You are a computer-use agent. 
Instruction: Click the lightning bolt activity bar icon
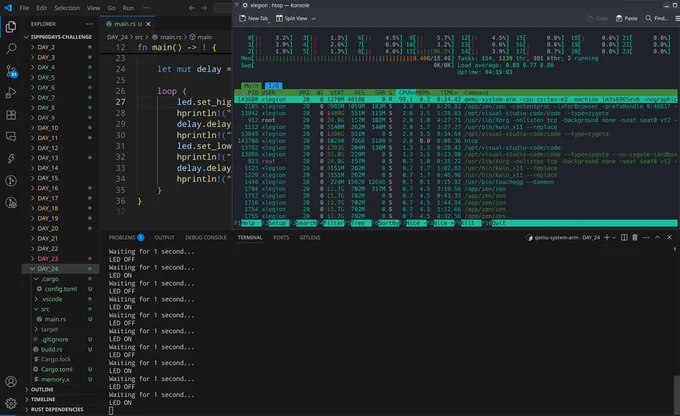(11, 159)
